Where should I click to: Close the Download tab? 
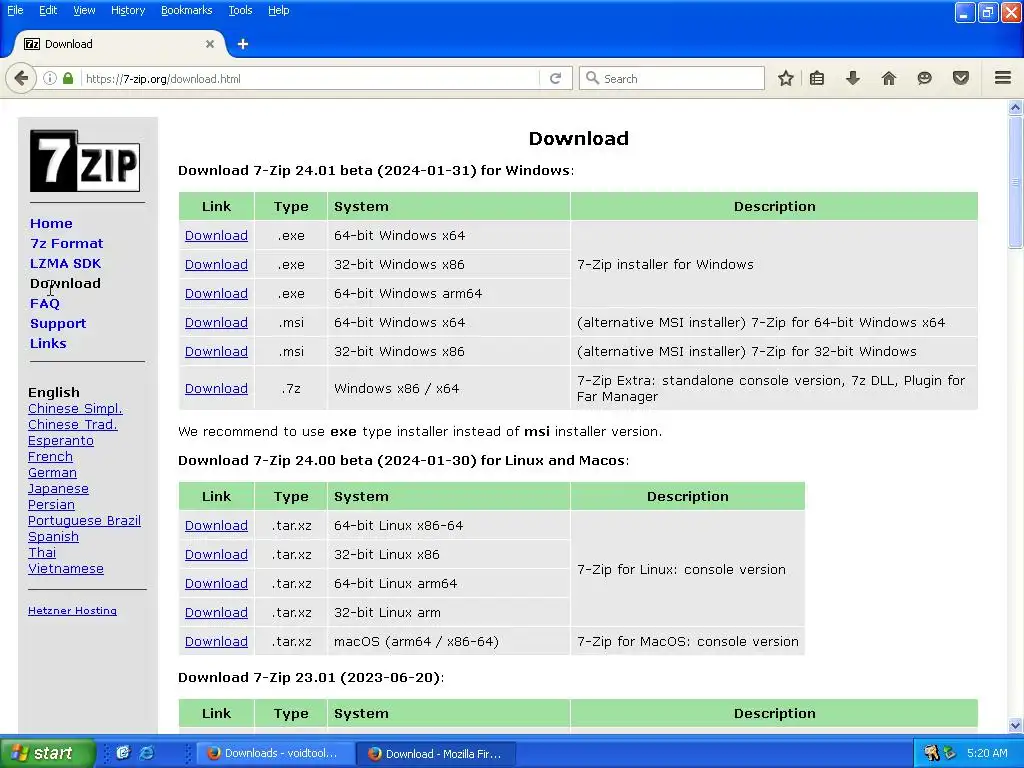click(x=210, y=44)
